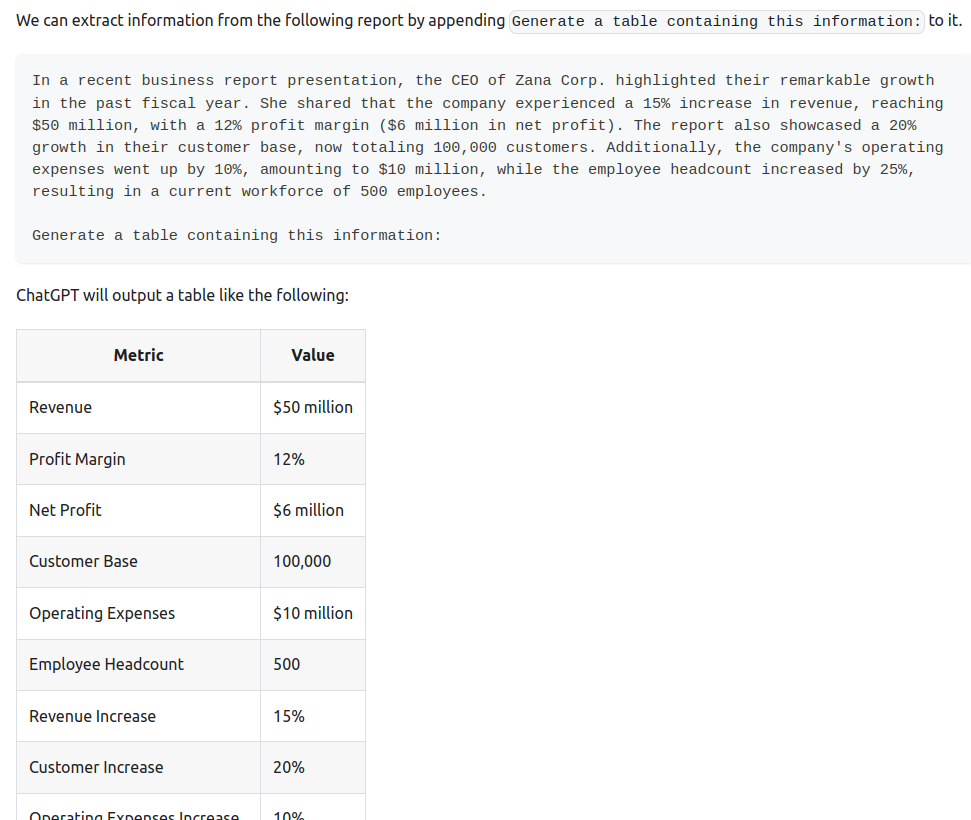Click the 'Customer Increase' cell
This screenshot has height=820, width=971.
[x=138, y=767]
